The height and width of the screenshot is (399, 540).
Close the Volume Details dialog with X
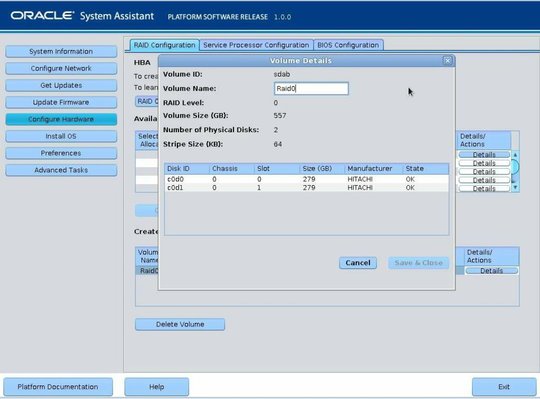pyautogui.click(x=447, y=61)
